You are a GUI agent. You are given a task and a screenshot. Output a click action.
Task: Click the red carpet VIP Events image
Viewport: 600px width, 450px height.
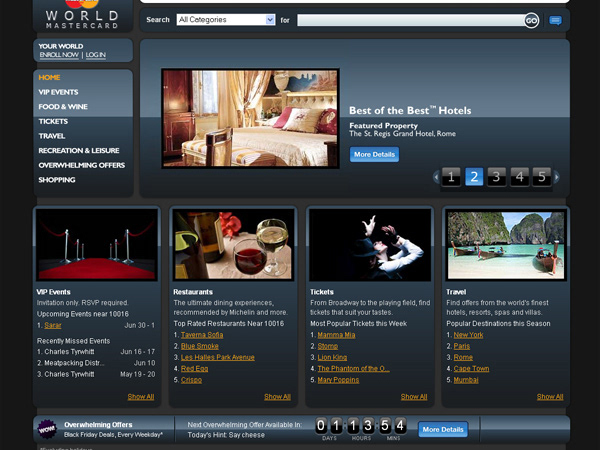coord(97,245)
